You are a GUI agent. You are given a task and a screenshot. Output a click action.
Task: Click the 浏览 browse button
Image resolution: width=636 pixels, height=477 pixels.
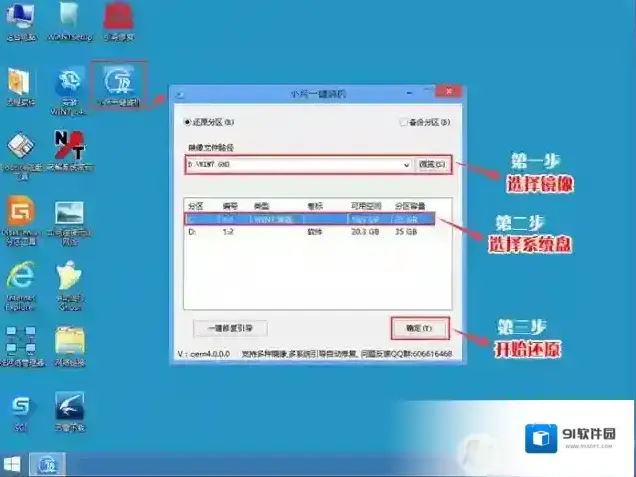[x=432, y=164]
